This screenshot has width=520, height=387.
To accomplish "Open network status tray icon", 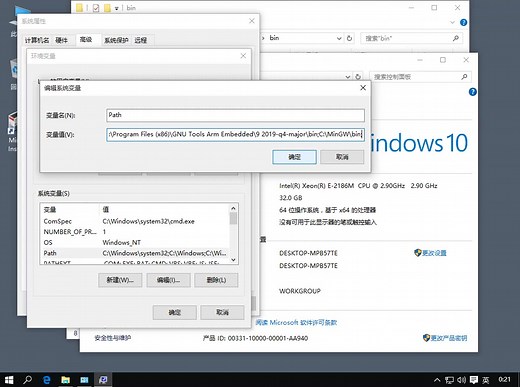I will (450, 380).
